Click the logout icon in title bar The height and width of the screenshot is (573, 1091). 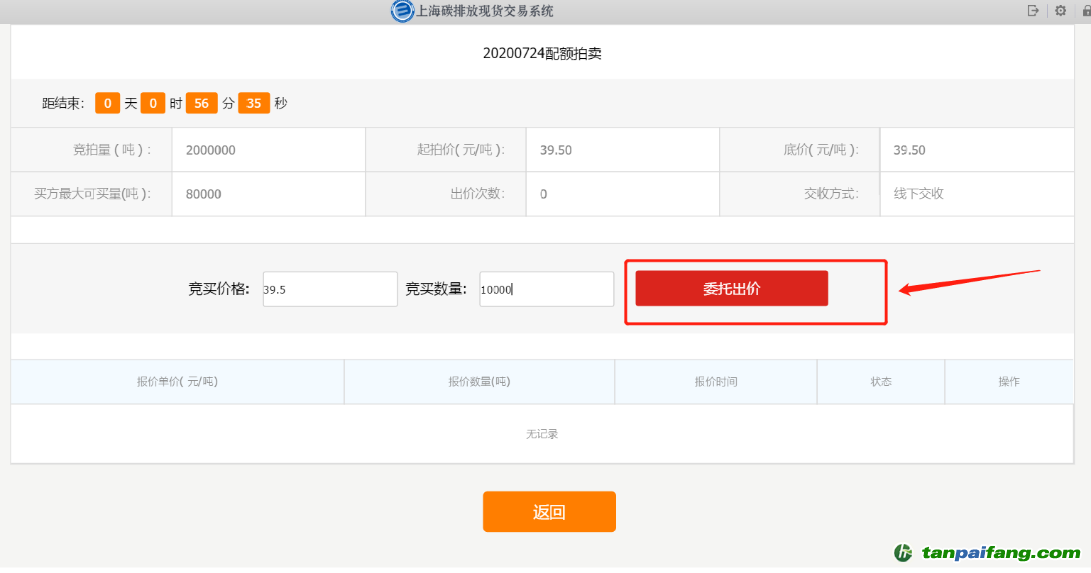[x=1033, y=11]
